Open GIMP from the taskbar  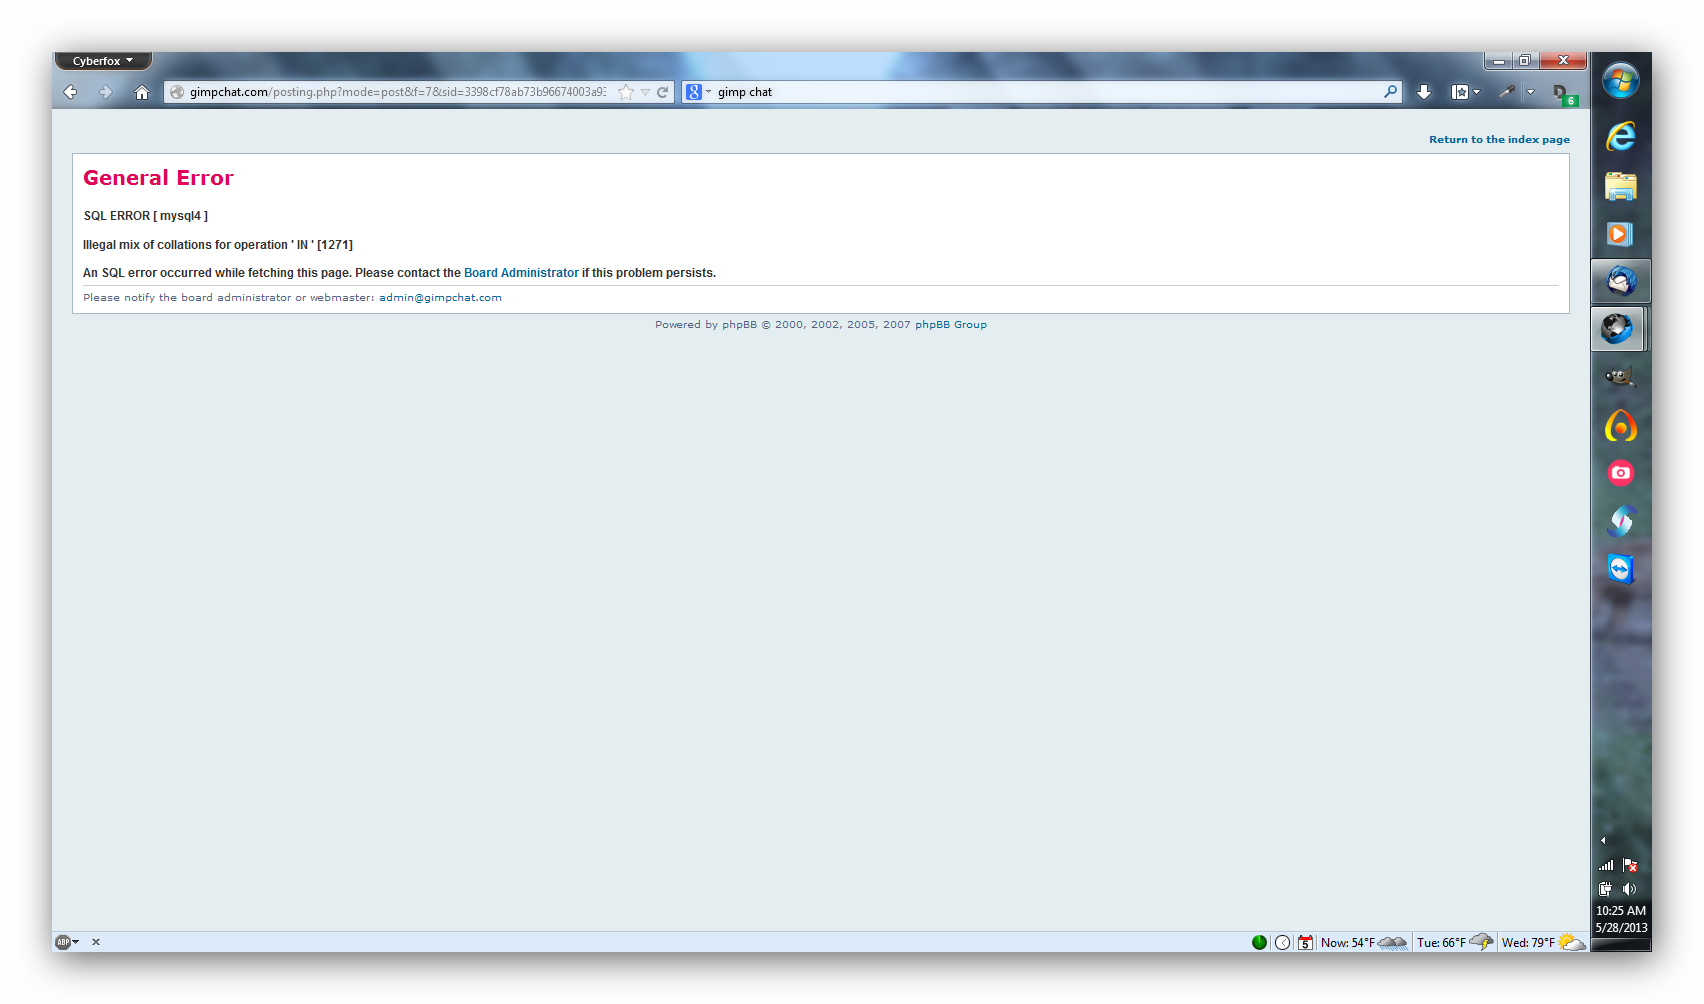click(1620, 377)
